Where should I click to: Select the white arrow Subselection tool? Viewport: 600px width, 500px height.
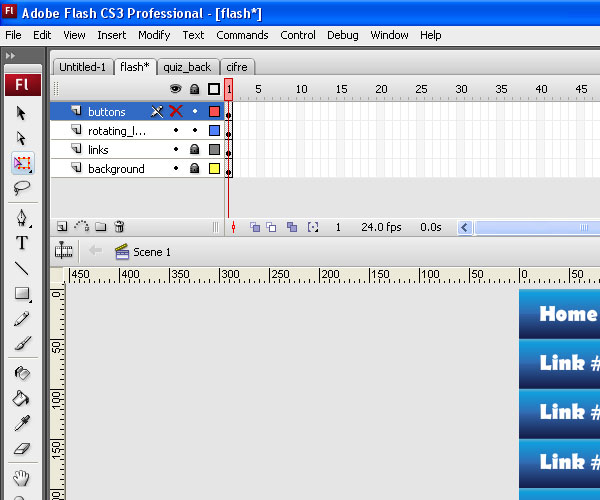coord(21,138)
